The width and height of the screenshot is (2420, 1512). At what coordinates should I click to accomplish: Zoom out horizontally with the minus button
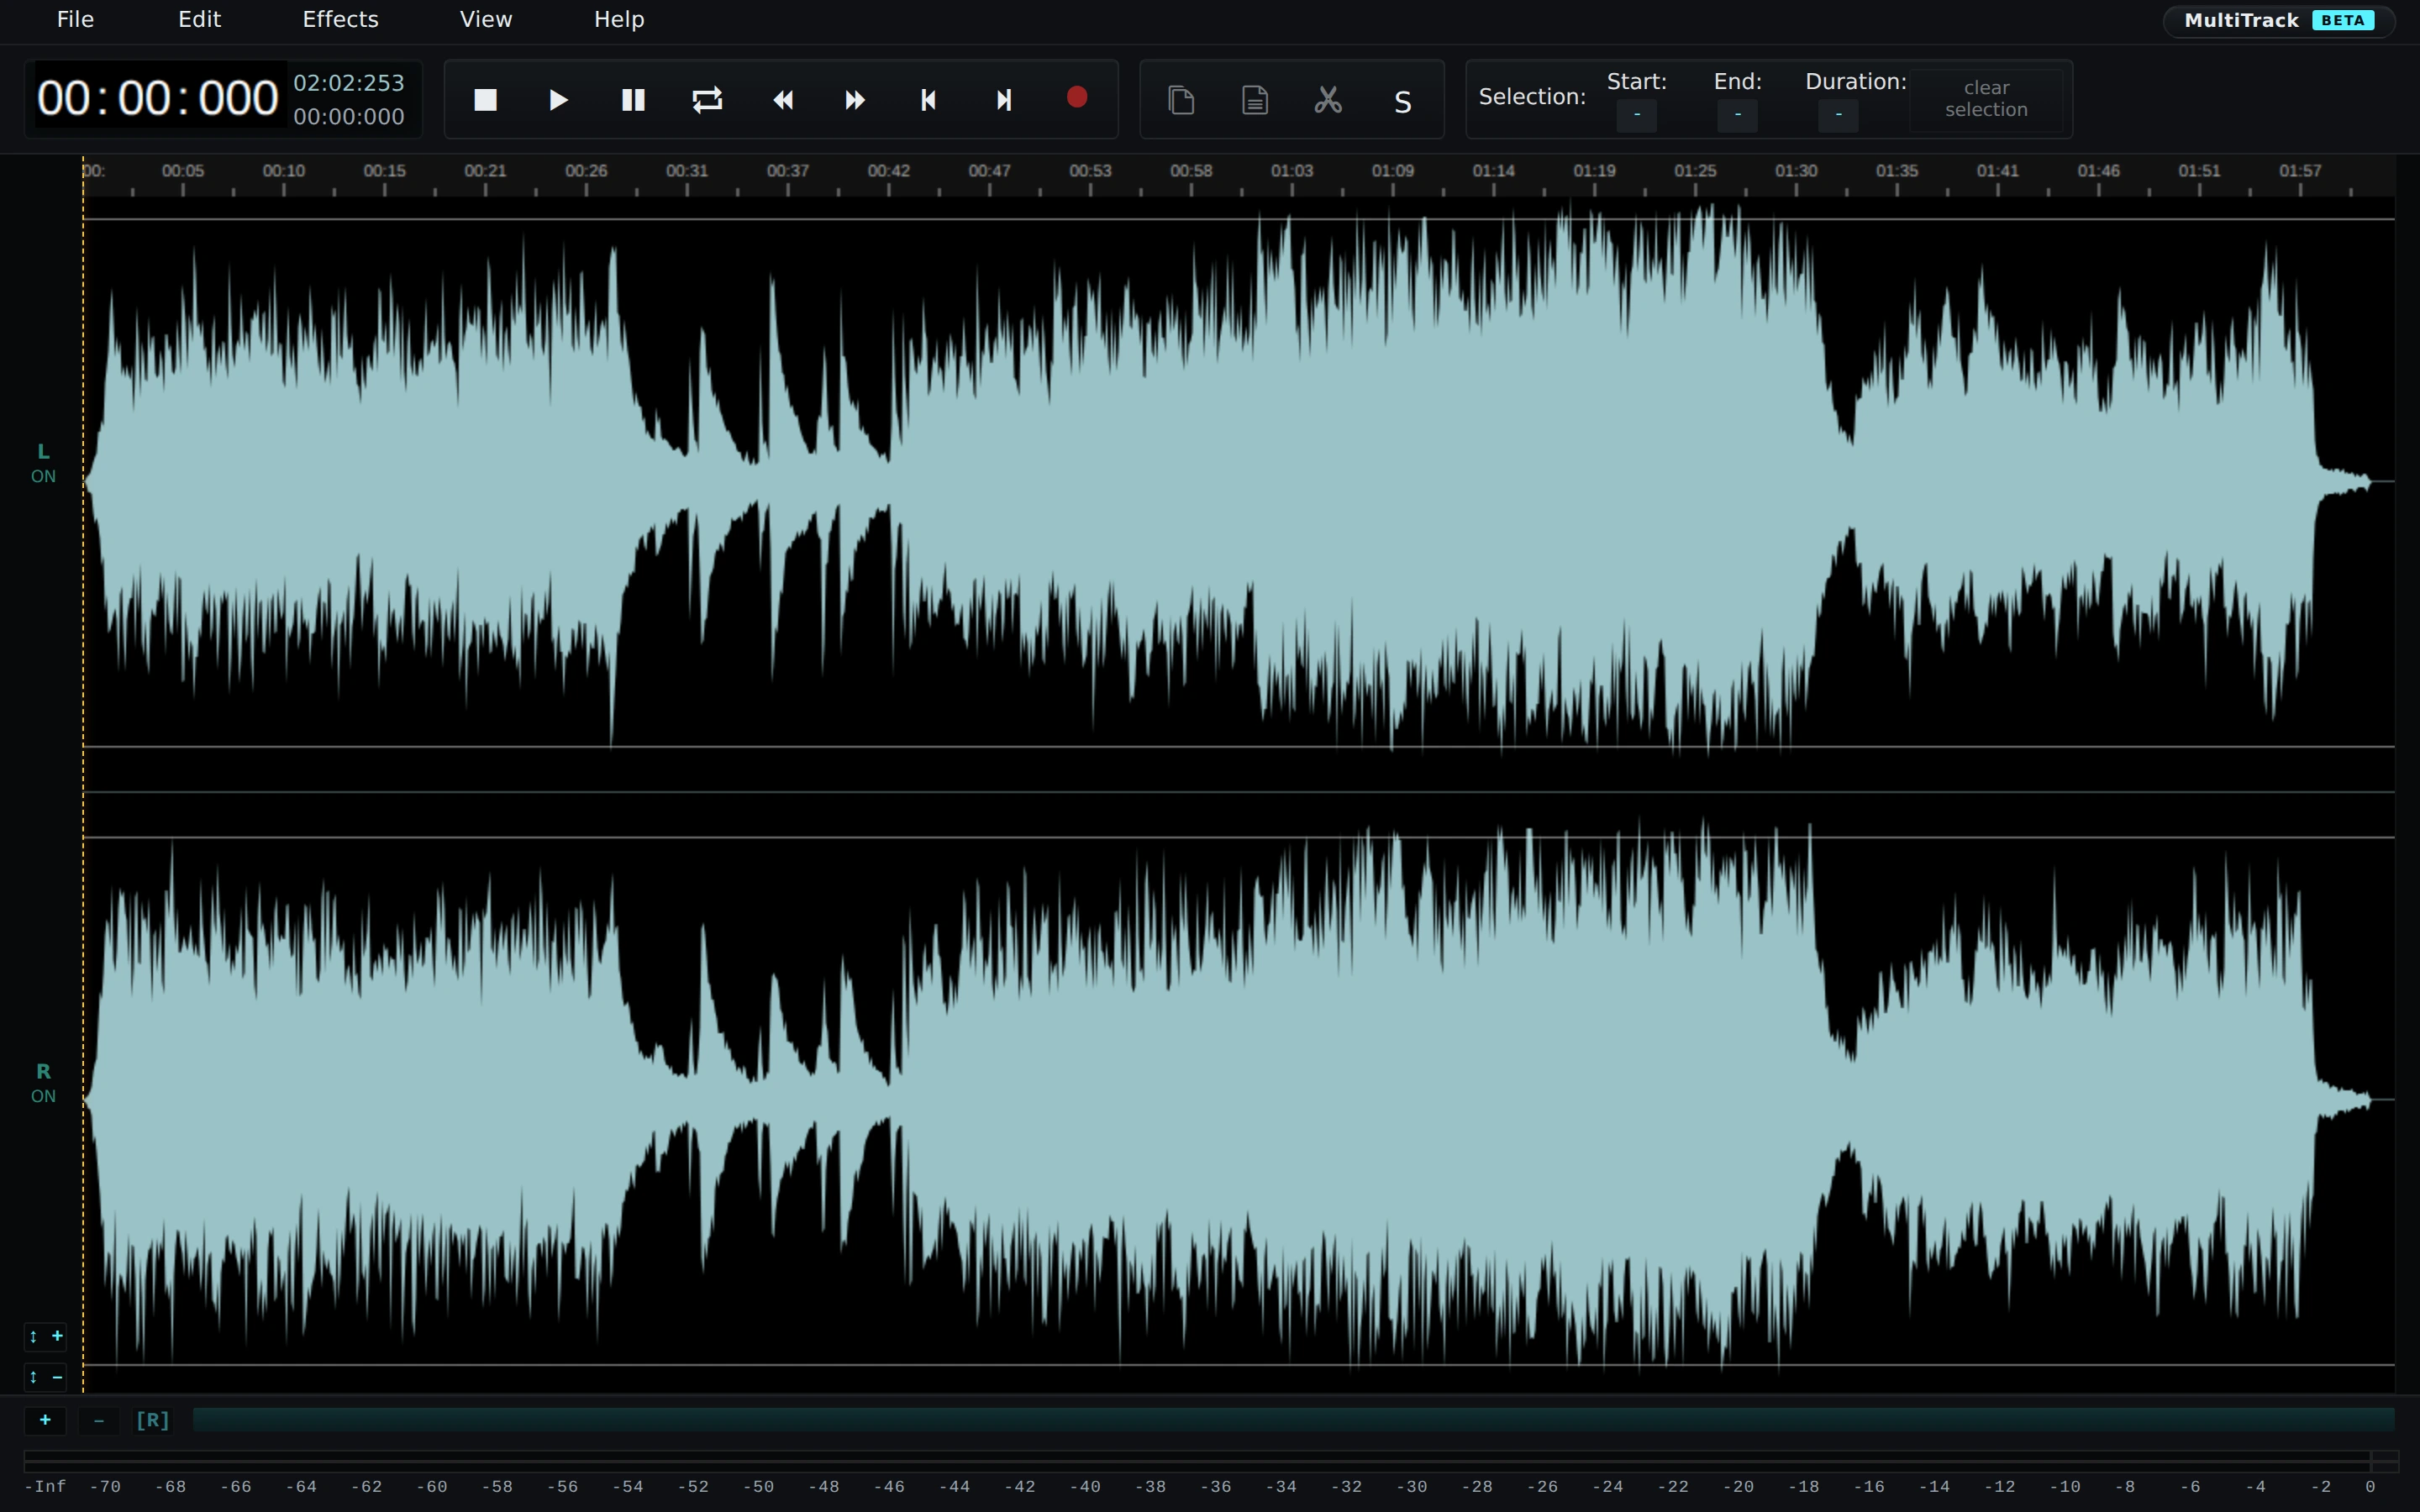click(98, 1420)
